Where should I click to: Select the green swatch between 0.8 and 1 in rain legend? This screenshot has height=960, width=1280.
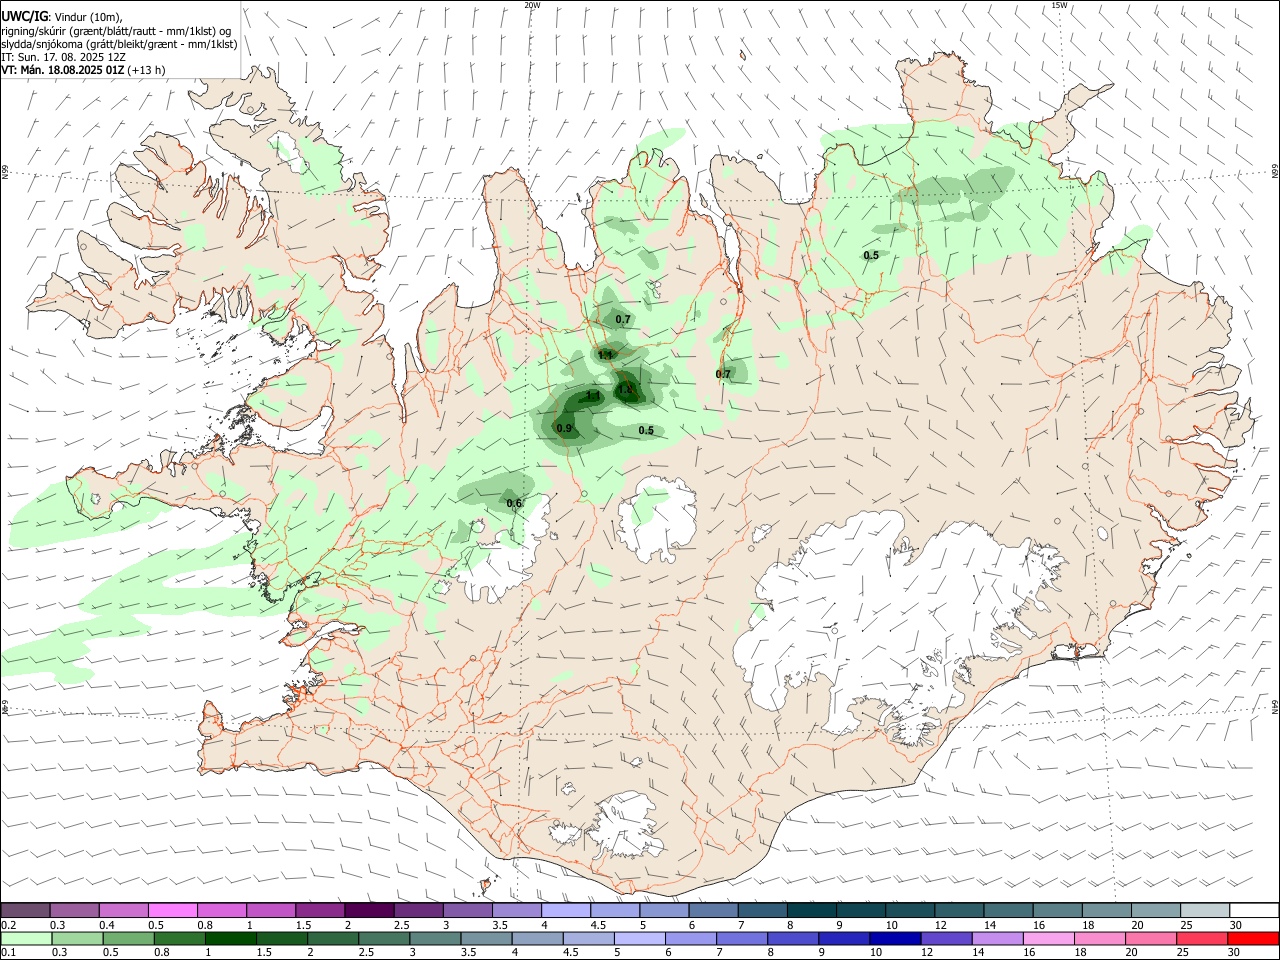pyautogui.click(x=179, y=939)
